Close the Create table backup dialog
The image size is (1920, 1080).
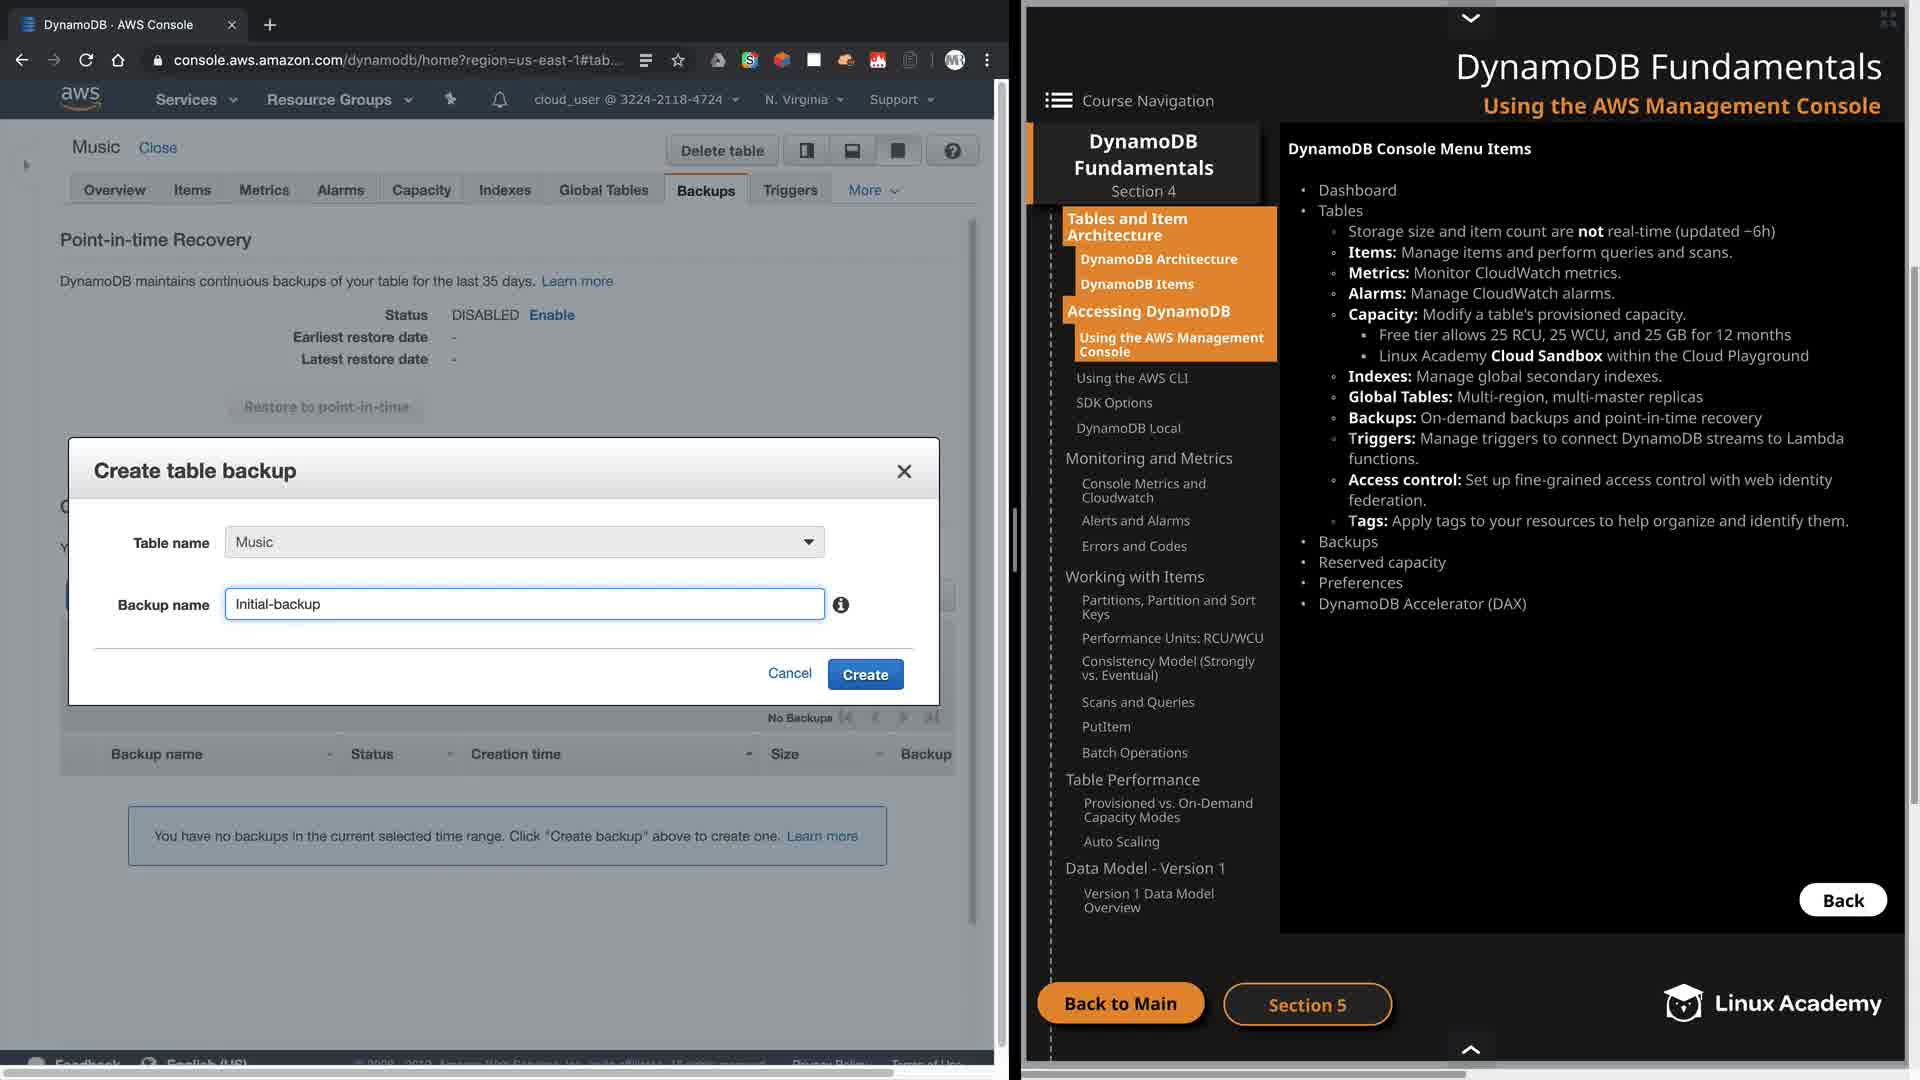(904, 472)
